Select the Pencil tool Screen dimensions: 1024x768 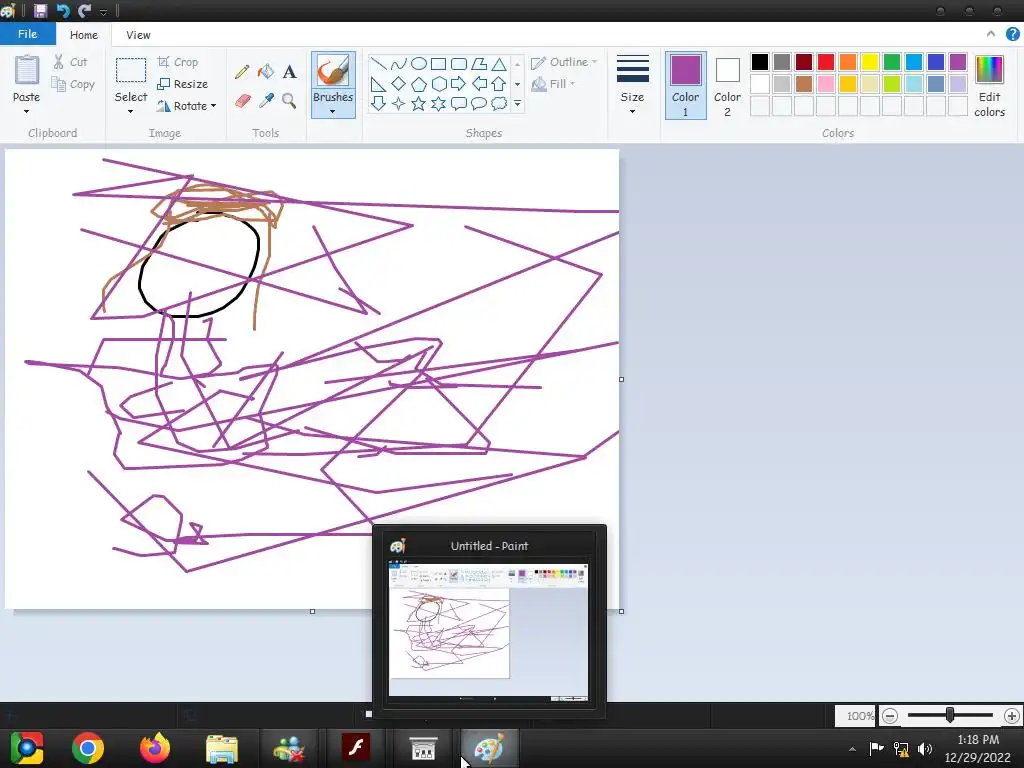click(242, 71)
